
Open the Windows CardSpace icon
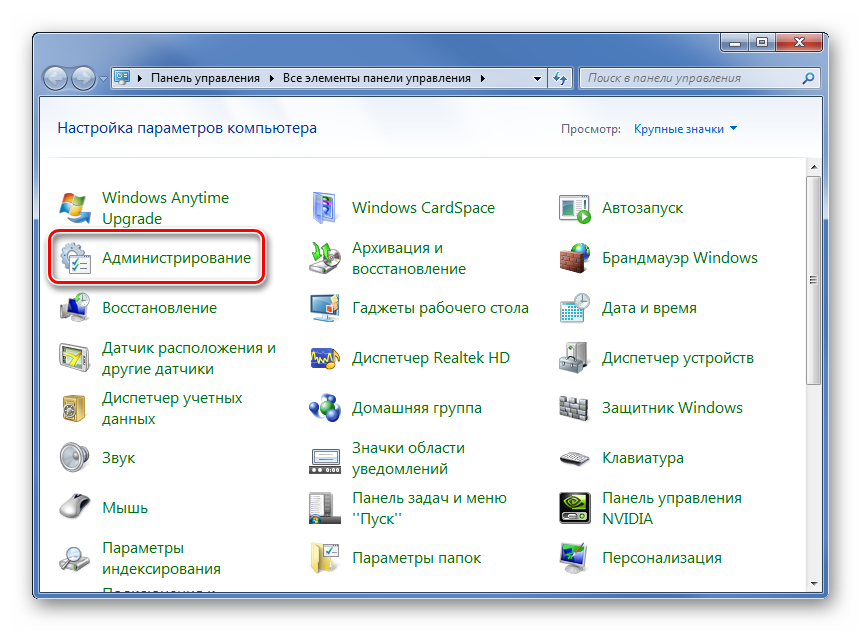click(x=325, y=208)
